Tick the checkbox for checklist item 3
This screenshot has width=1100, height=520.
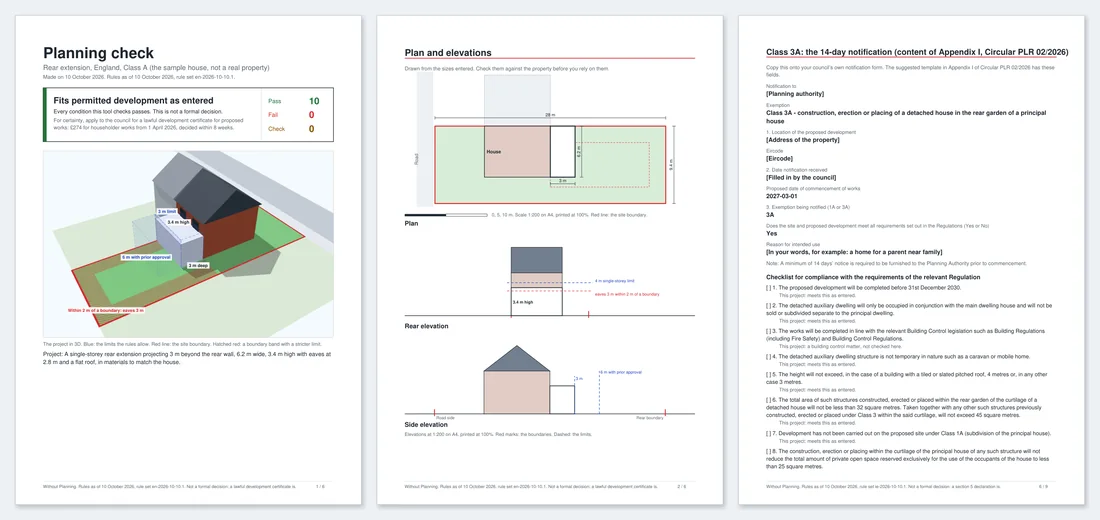click(x=769, y=331)
